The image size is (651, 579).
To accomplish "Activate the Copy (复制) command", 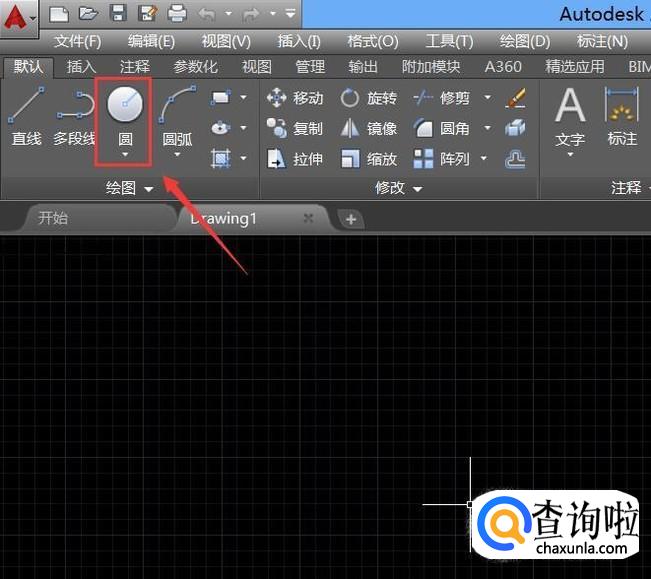I will (x=295, y=128).
